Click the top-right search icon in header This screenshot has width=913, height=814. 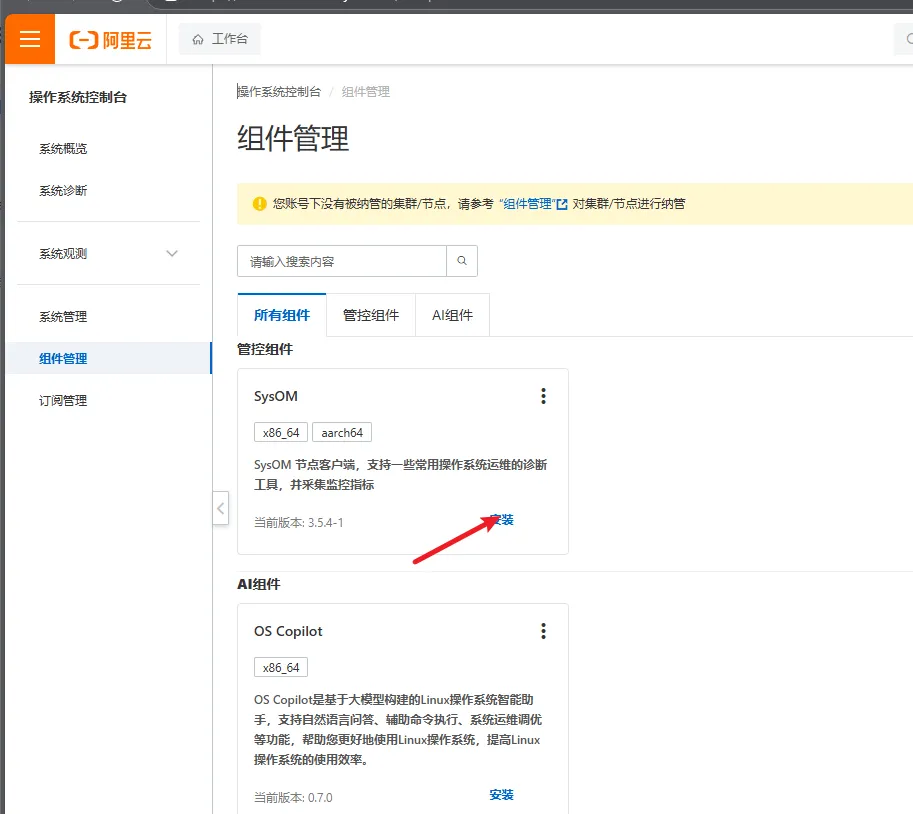(x=908, y=39)
